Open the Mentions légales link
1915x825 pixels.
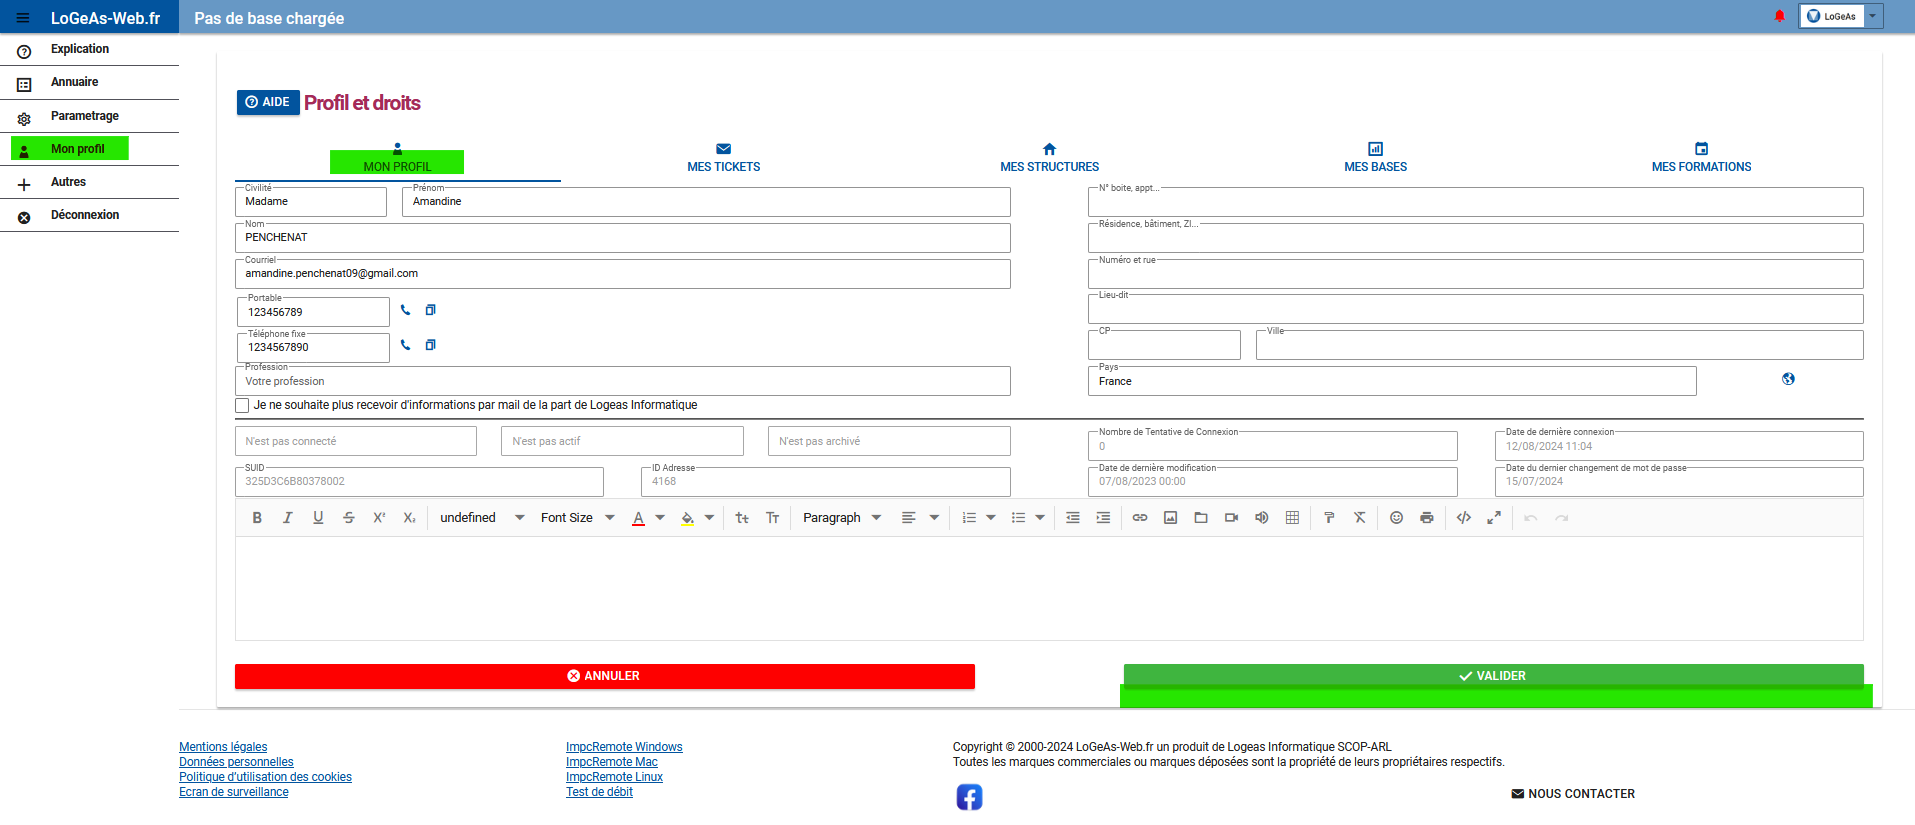coord(223,747)
